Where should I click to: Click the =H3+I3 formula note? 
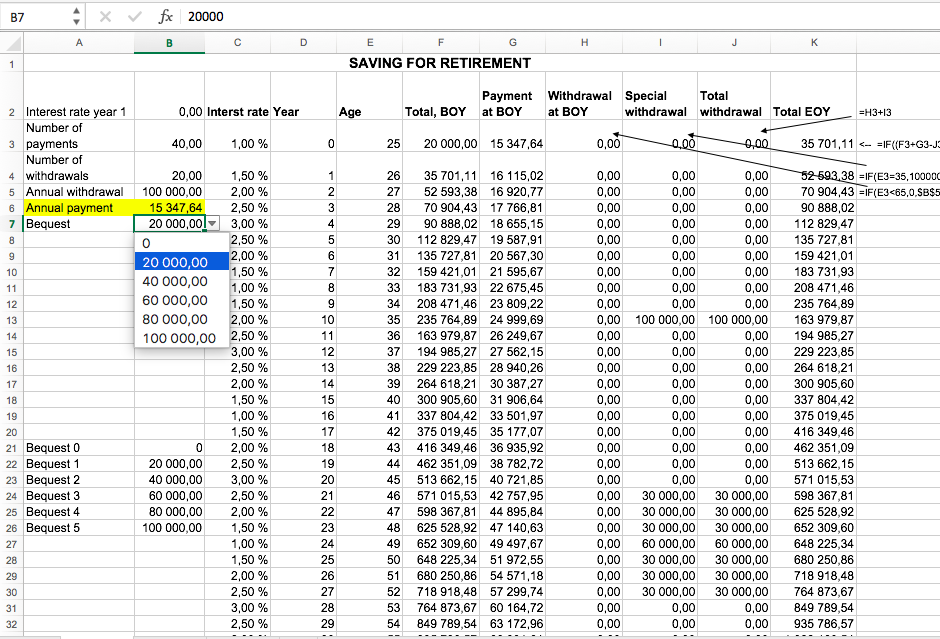(x=875, y=112)
